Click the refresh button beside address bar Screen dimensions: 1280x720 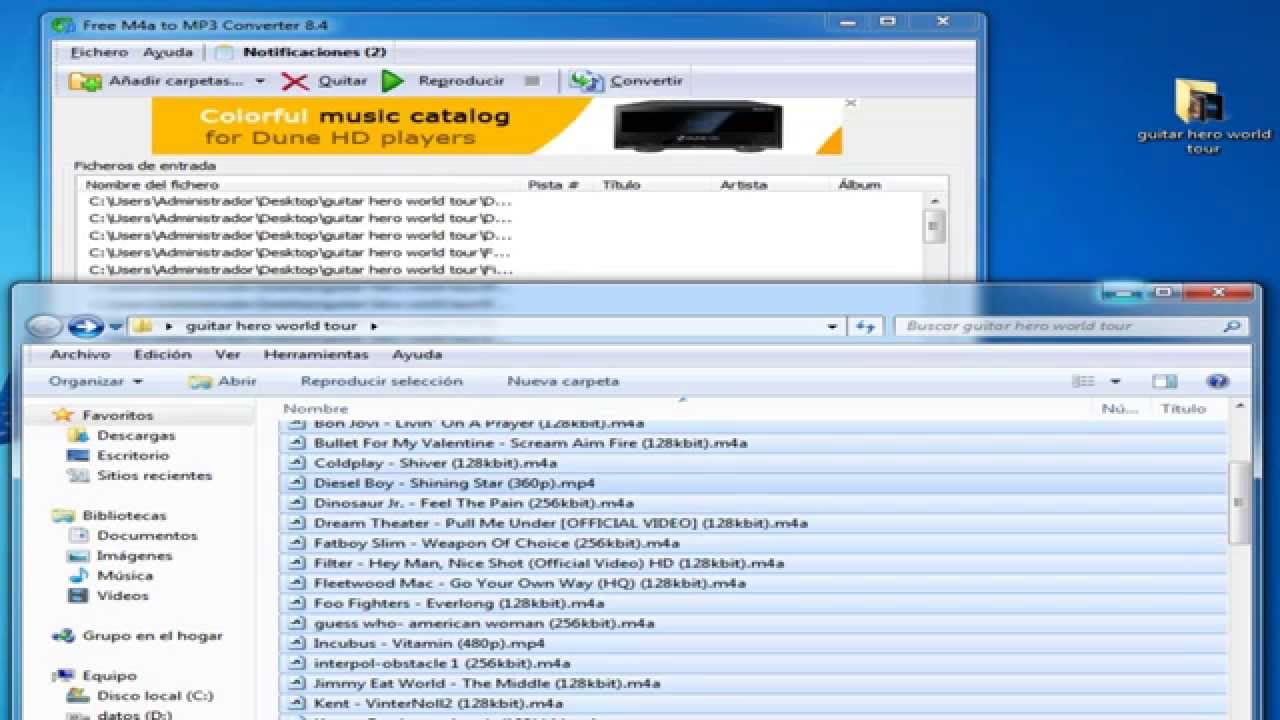point(866,326)
